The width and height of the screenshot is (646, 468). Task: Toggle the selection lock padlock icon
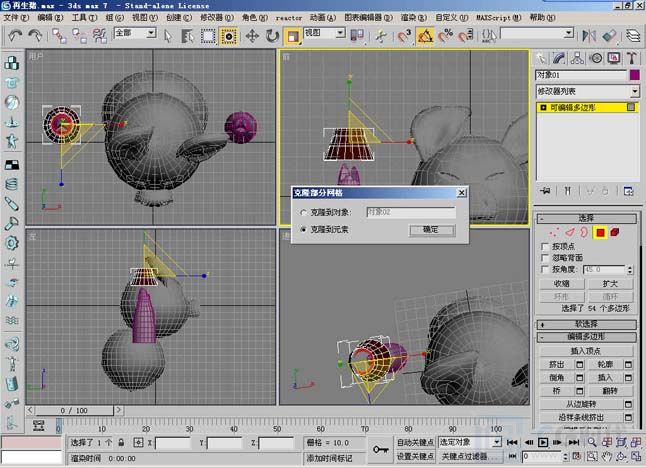point(121,442)
